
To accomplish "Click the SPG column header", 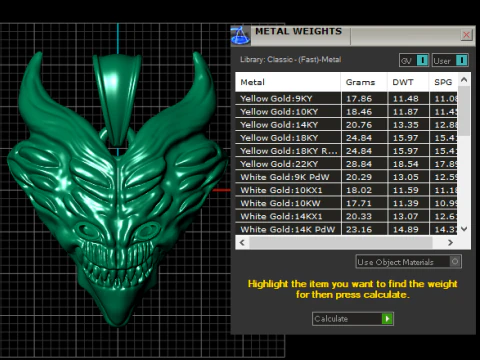I will click(443, 82).
